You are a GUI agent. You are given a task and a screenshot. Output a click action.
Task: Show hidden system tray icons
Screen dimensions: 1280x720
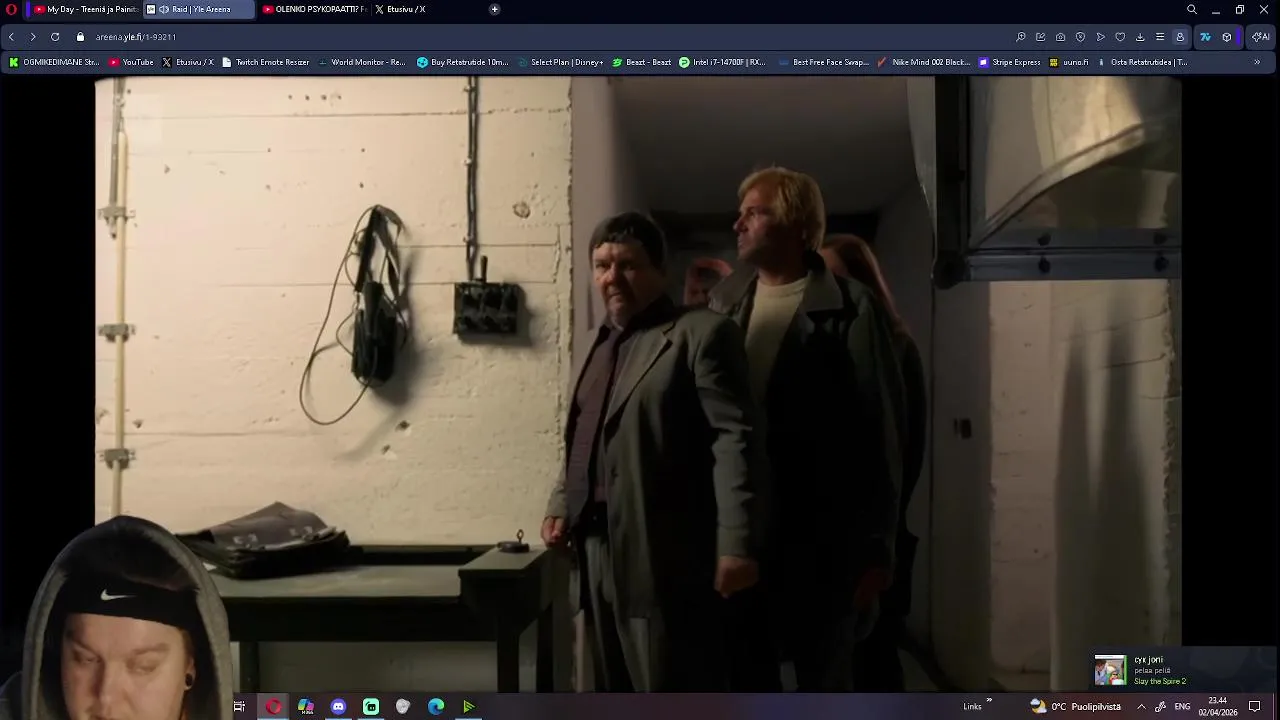coord(1141,707)
